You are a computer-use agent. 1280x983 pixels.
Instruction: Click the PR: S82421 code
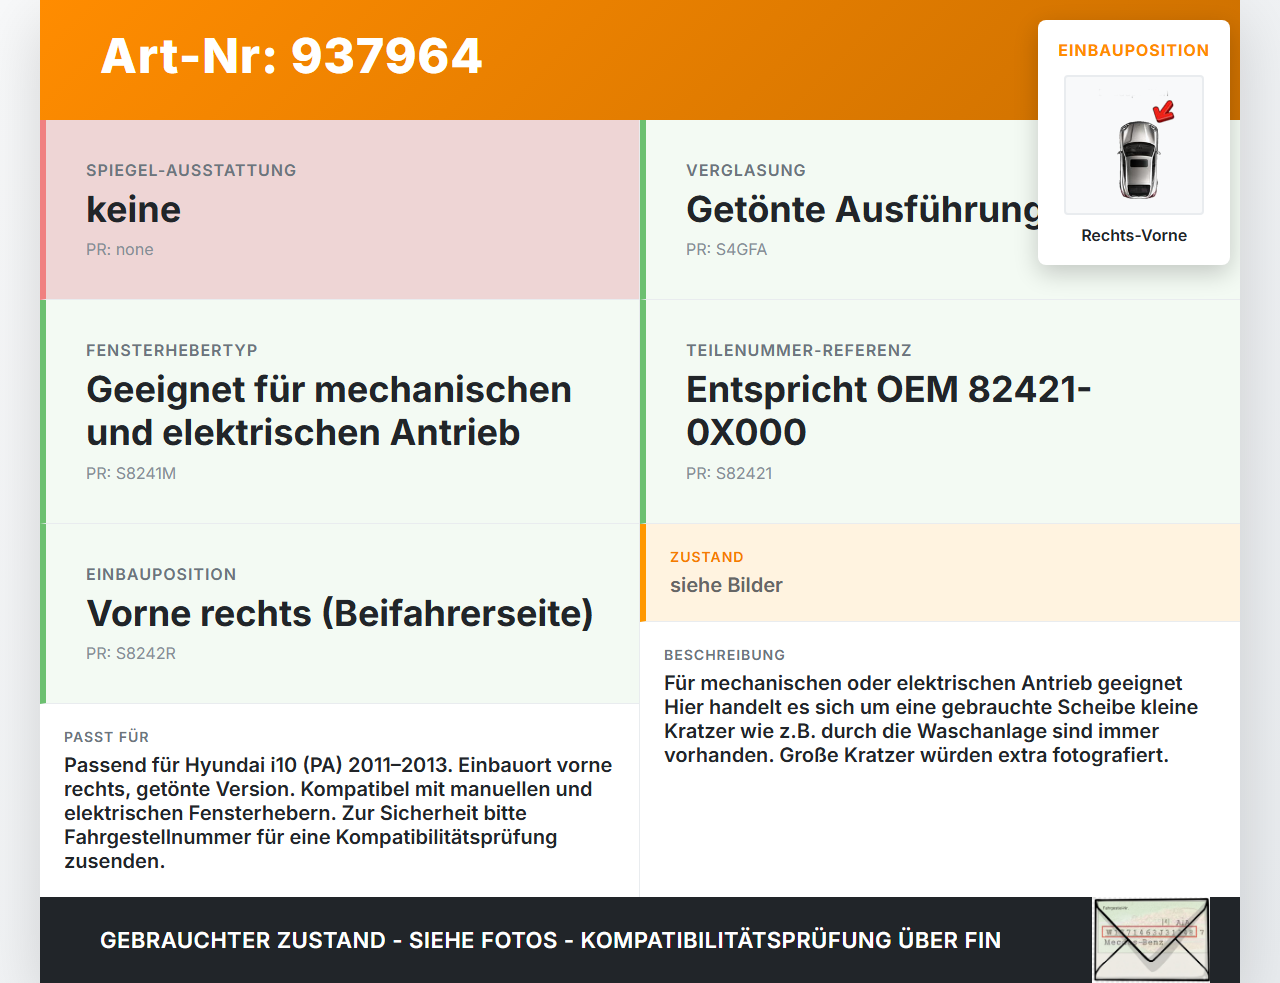tap(729, 474)
